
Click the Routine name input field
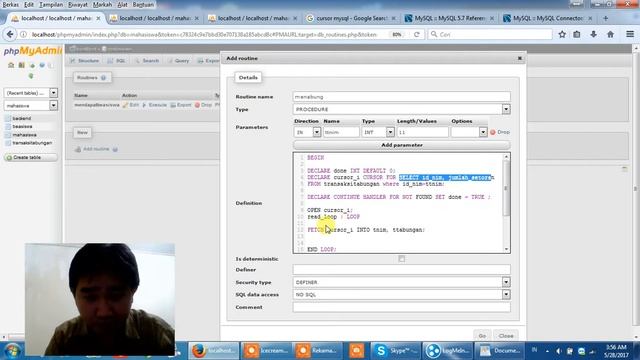402,97
